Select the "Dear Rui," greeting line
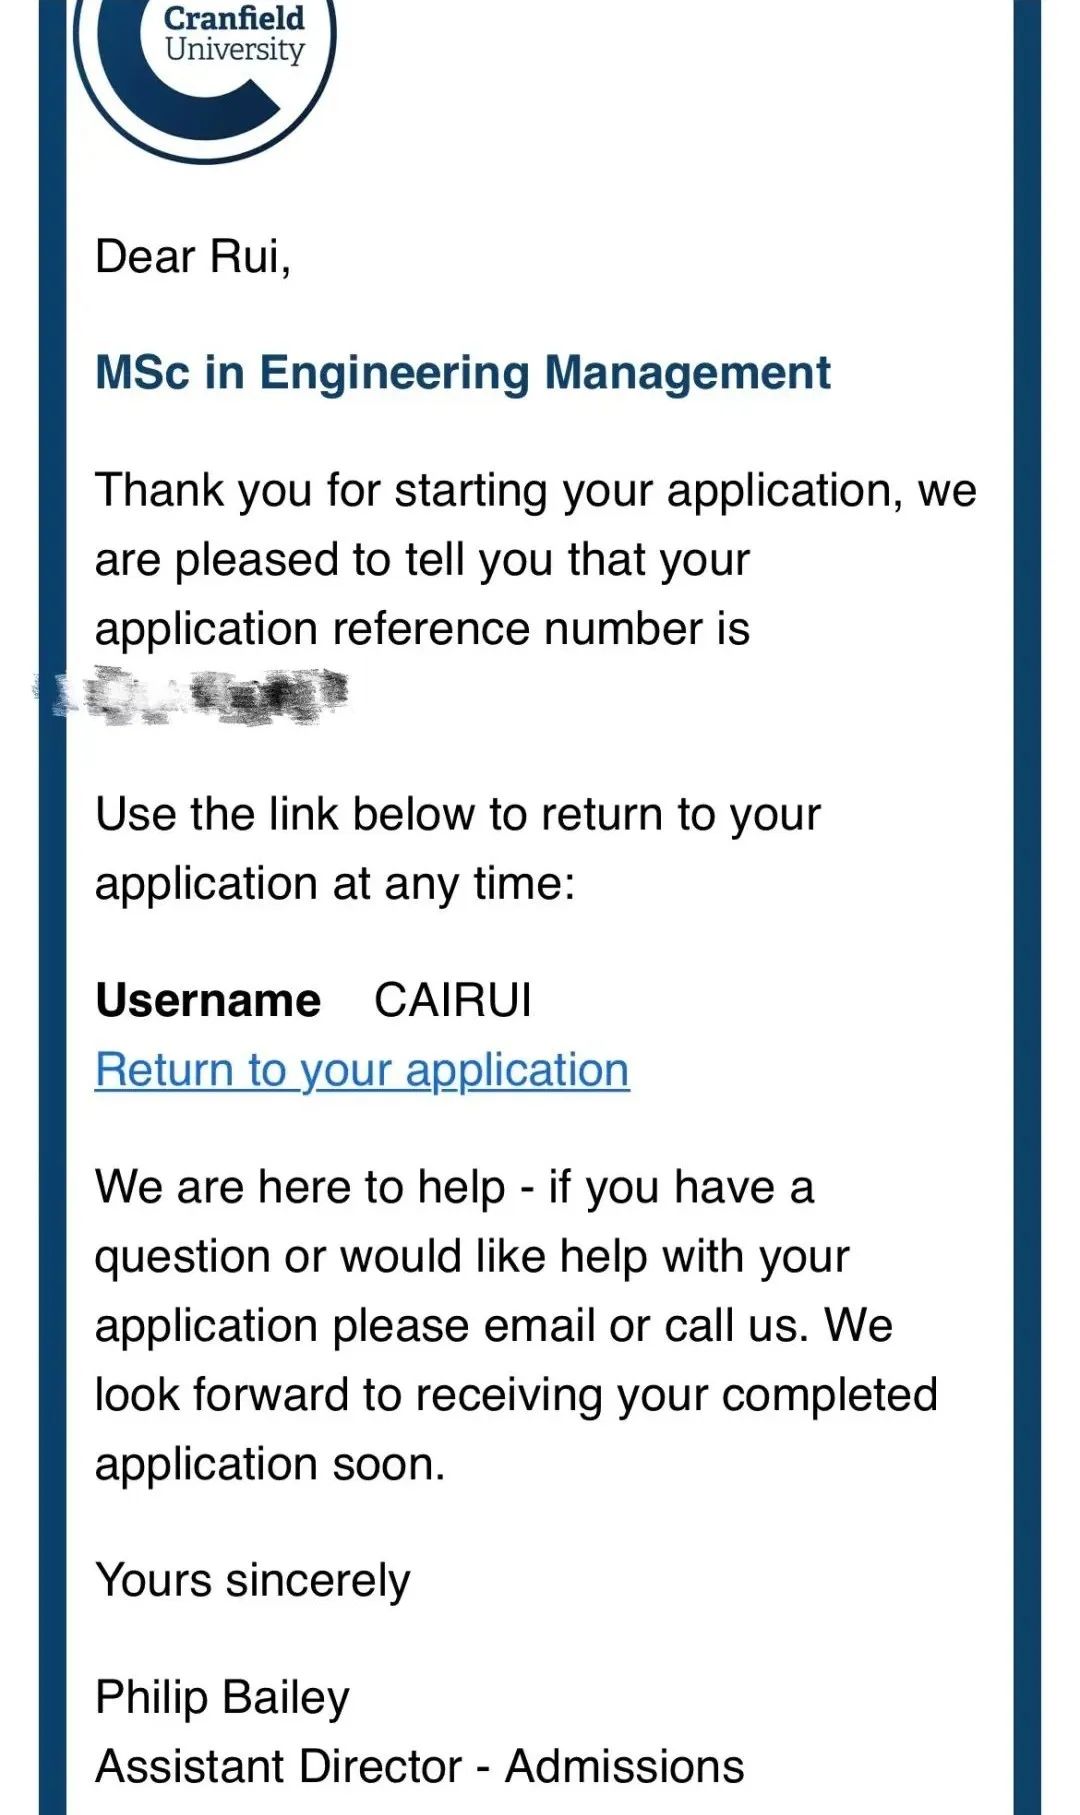Viewport: 1080px width, 1815px height. [x=193, y=257]
